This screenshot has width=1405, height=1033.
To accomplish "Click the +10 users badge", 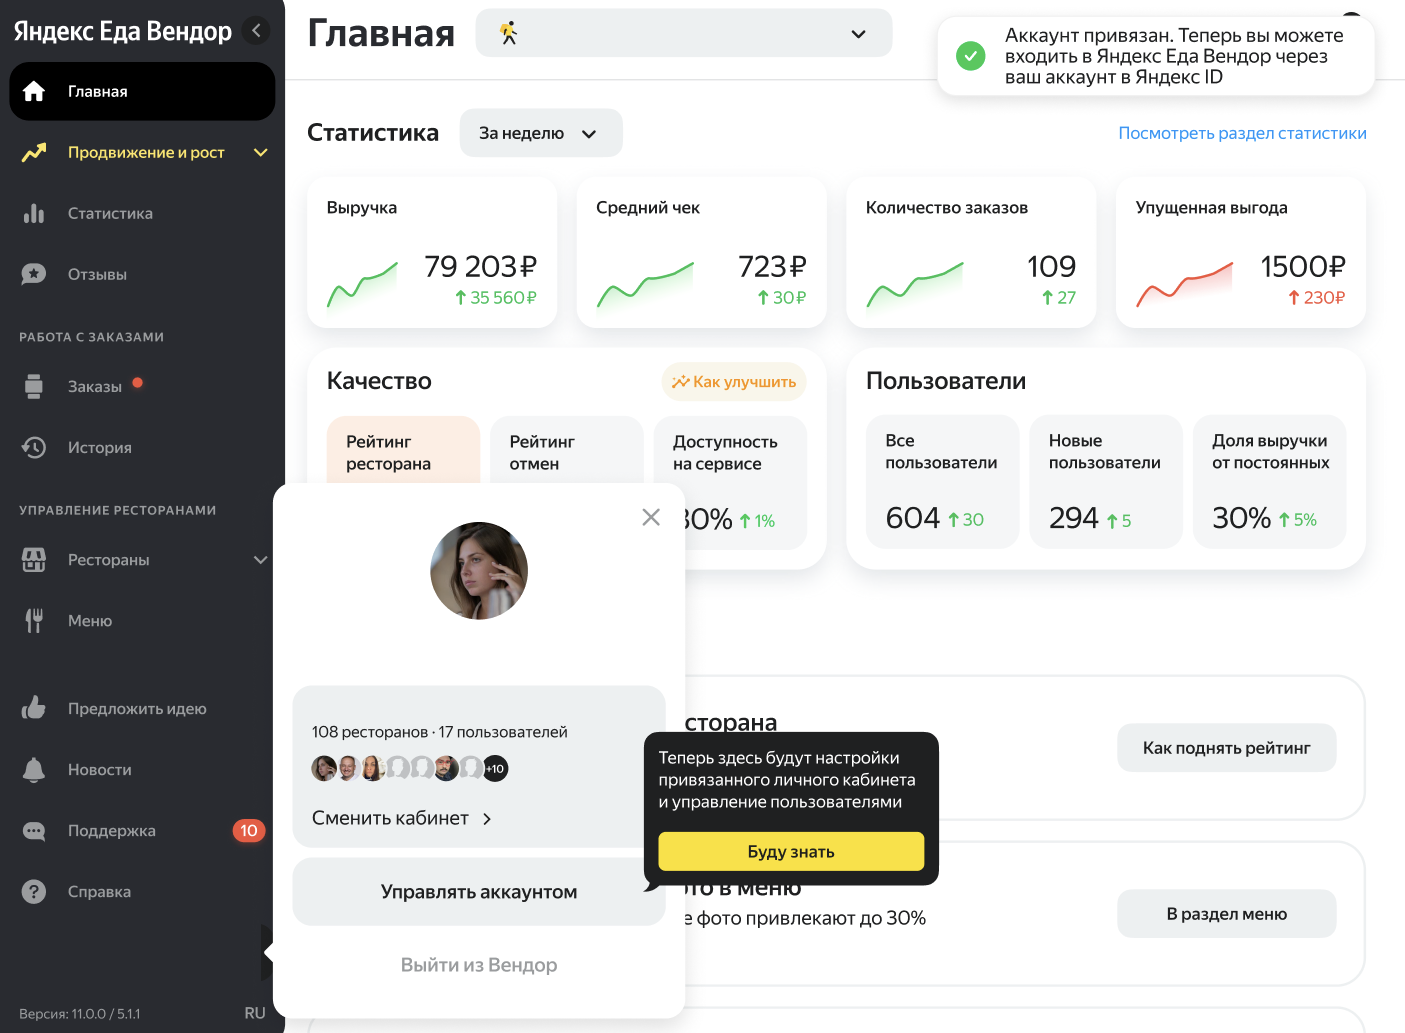I will (495, 768).
